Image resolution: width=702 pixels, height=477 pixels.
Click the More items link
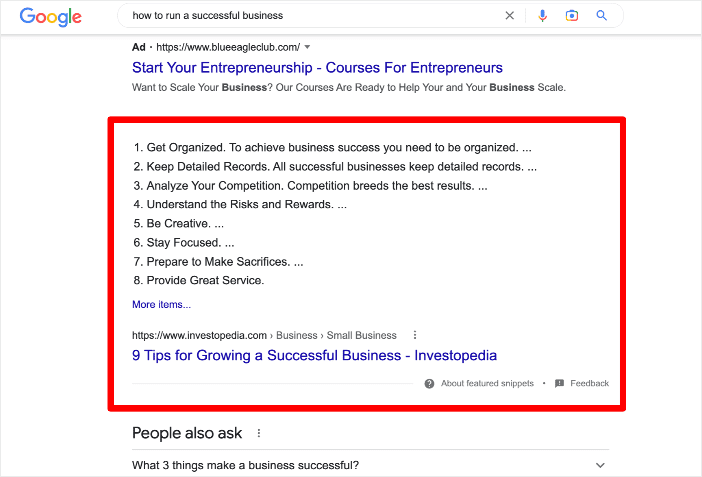click(161, 305)
